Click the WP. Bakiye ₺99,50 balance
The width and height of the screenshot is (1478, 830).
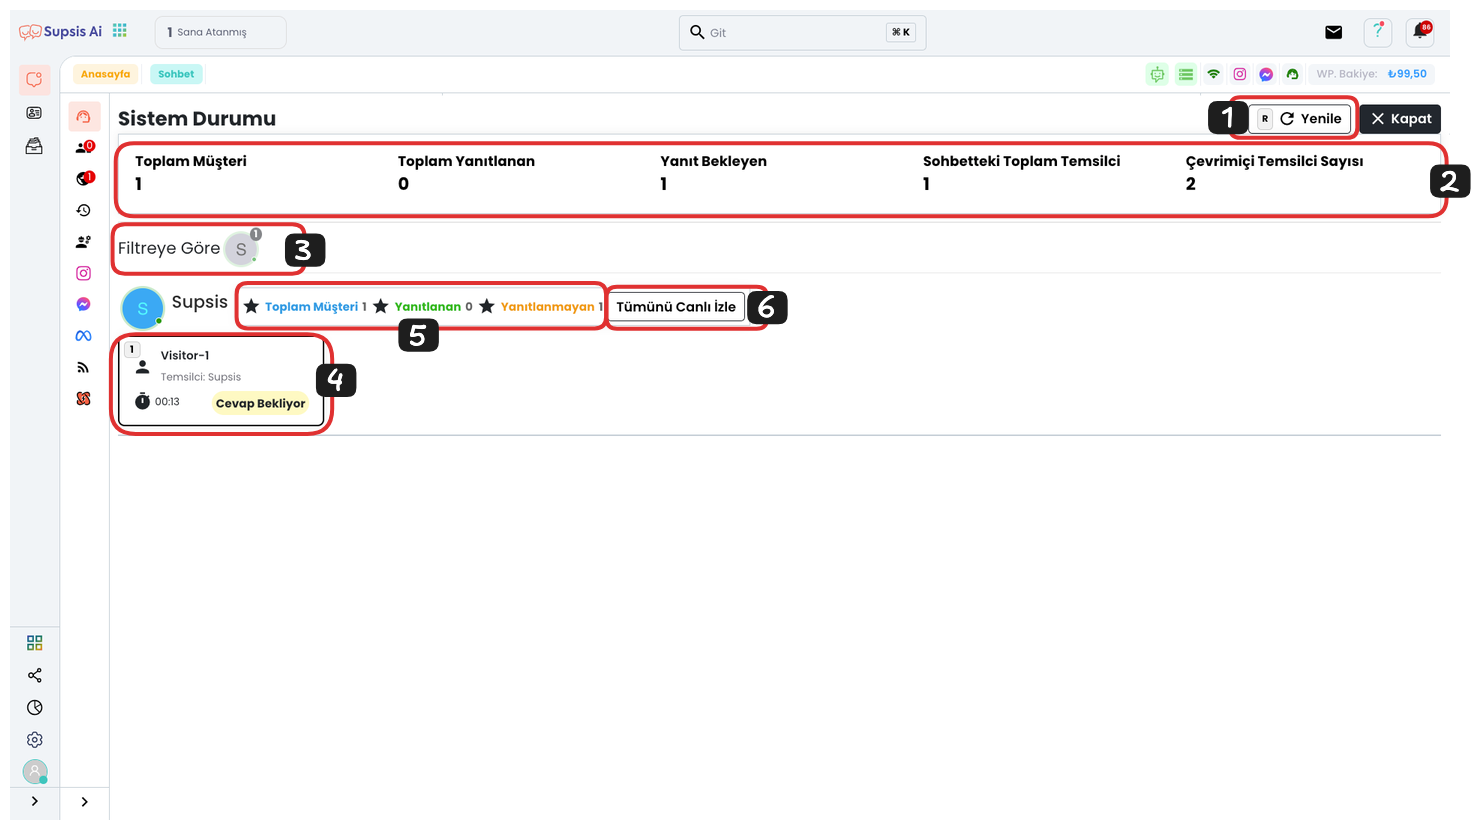tap(1371, 74)
